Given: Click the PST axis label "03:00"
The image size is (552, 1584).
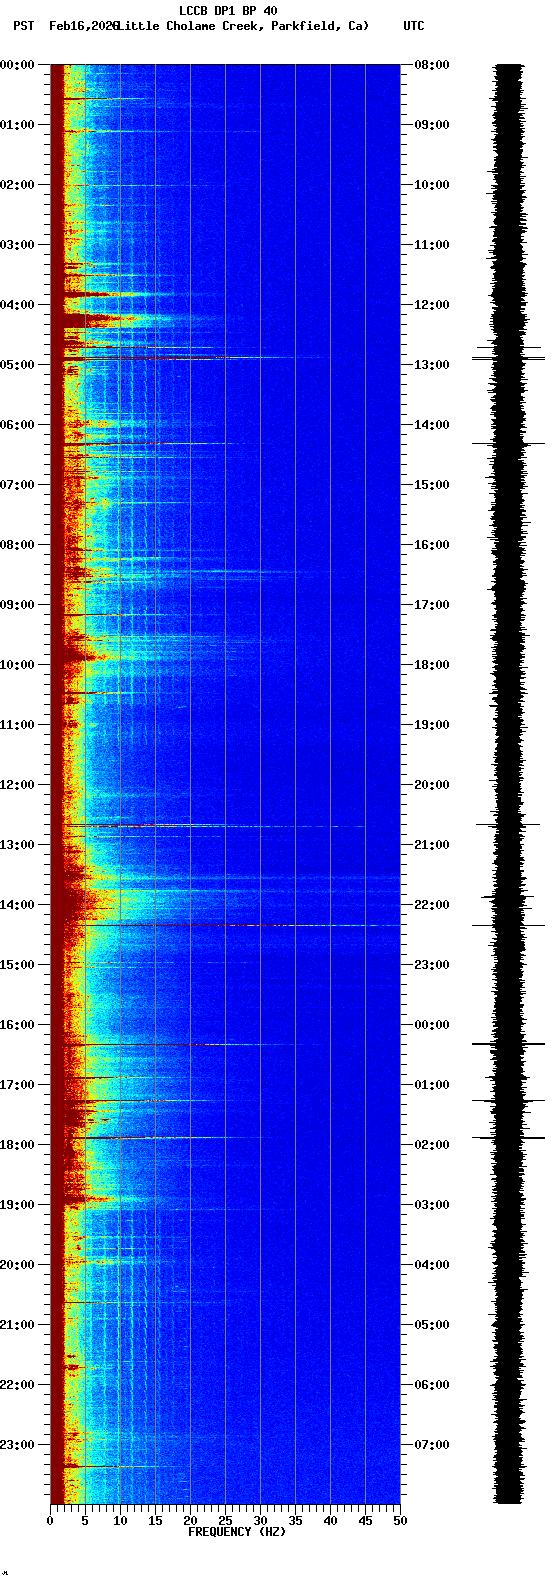Looking at the screenshot, I should tap(17, 245).
